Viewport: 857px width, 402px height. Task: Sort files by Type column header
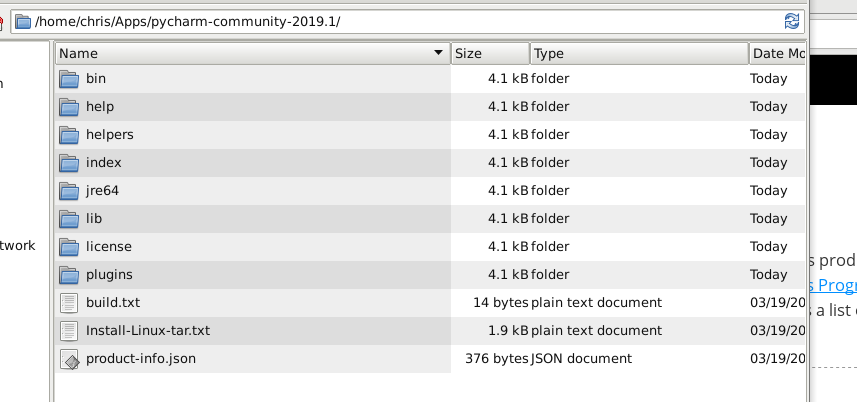pos(639,54)
